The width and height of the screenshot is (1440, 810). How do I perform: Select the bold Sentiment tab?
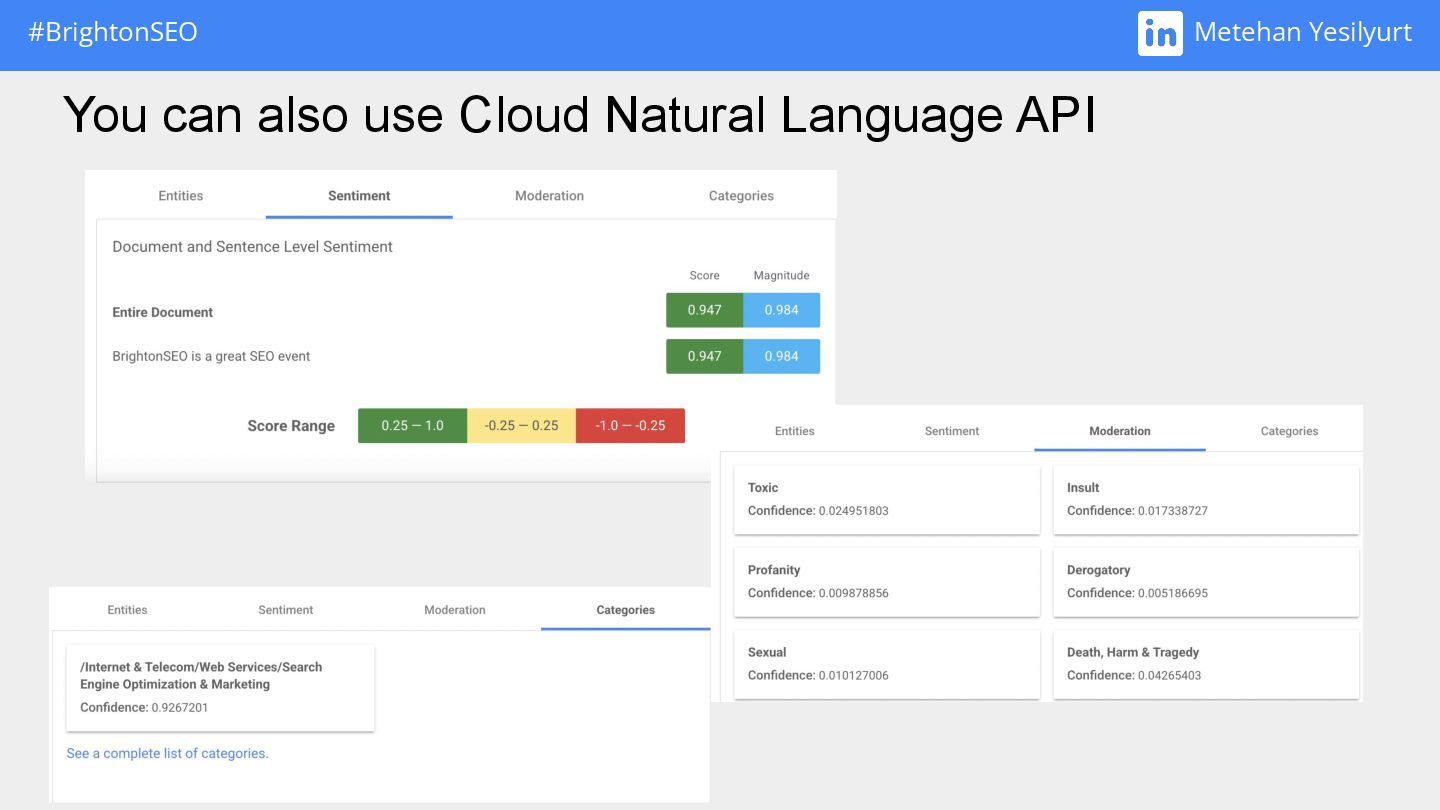[x=359, y=196]
